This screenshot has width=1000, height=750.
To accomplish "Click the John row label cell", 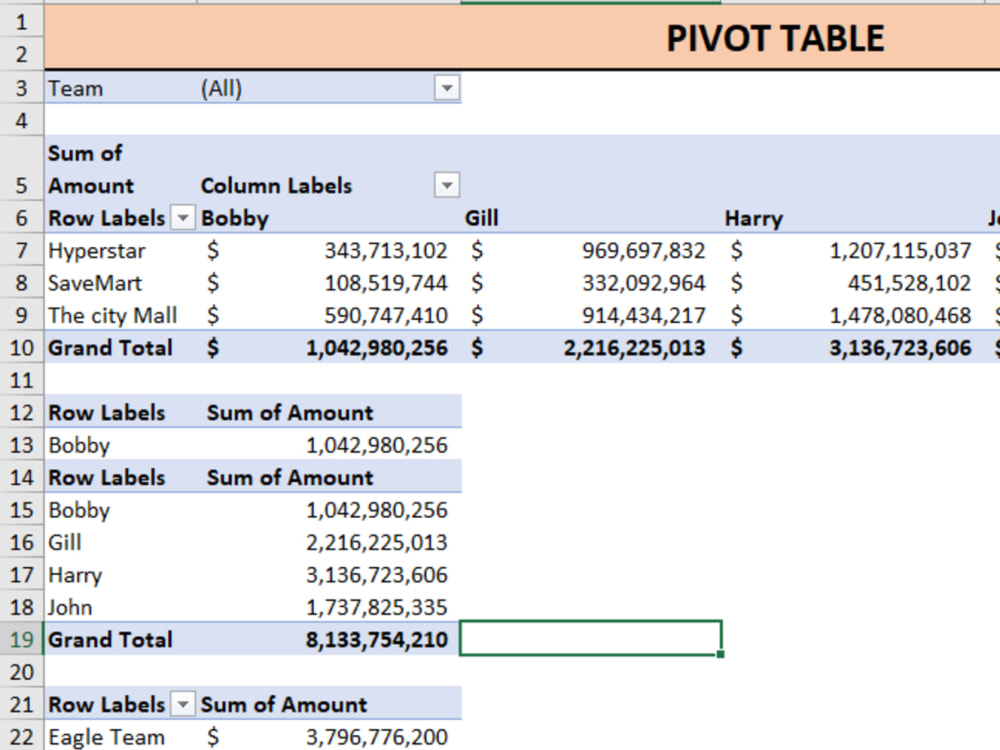I will click(x=121, y=607).
